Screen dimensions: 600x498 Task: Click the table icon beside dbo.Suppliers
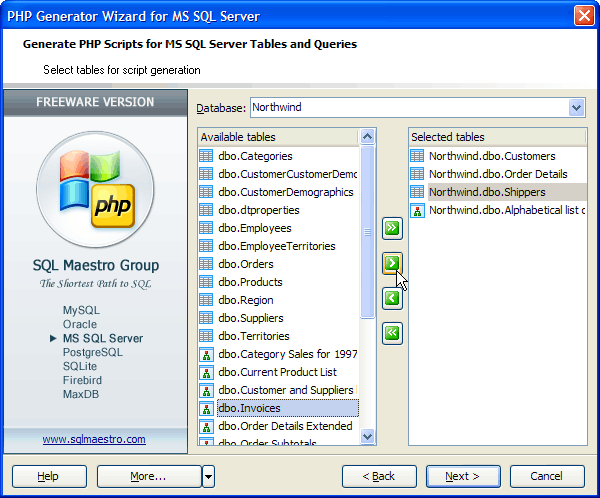[206, 318]
